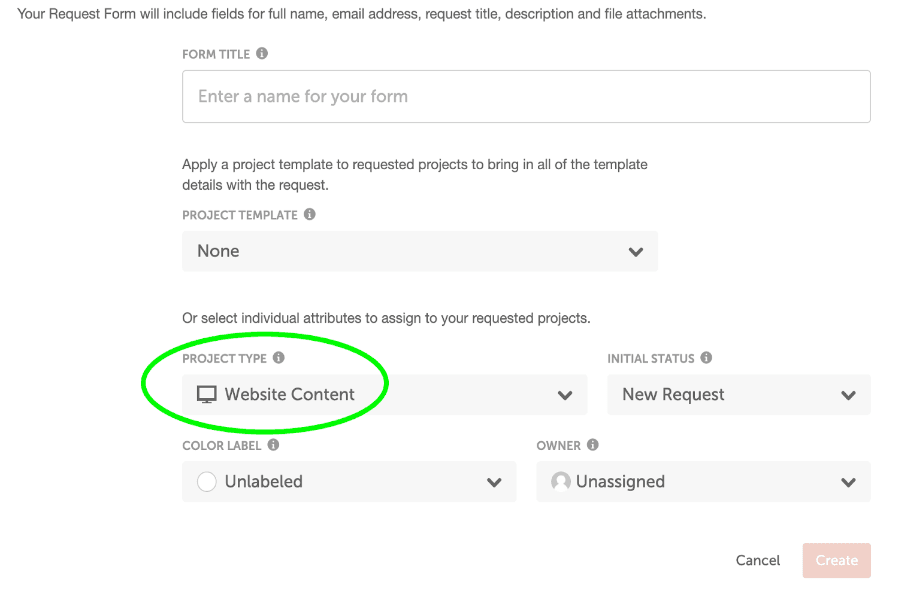Image resolution: width=902 pixels, height=598 pixels.
Task: Click the Initial Status info icon
Action: 706,358
